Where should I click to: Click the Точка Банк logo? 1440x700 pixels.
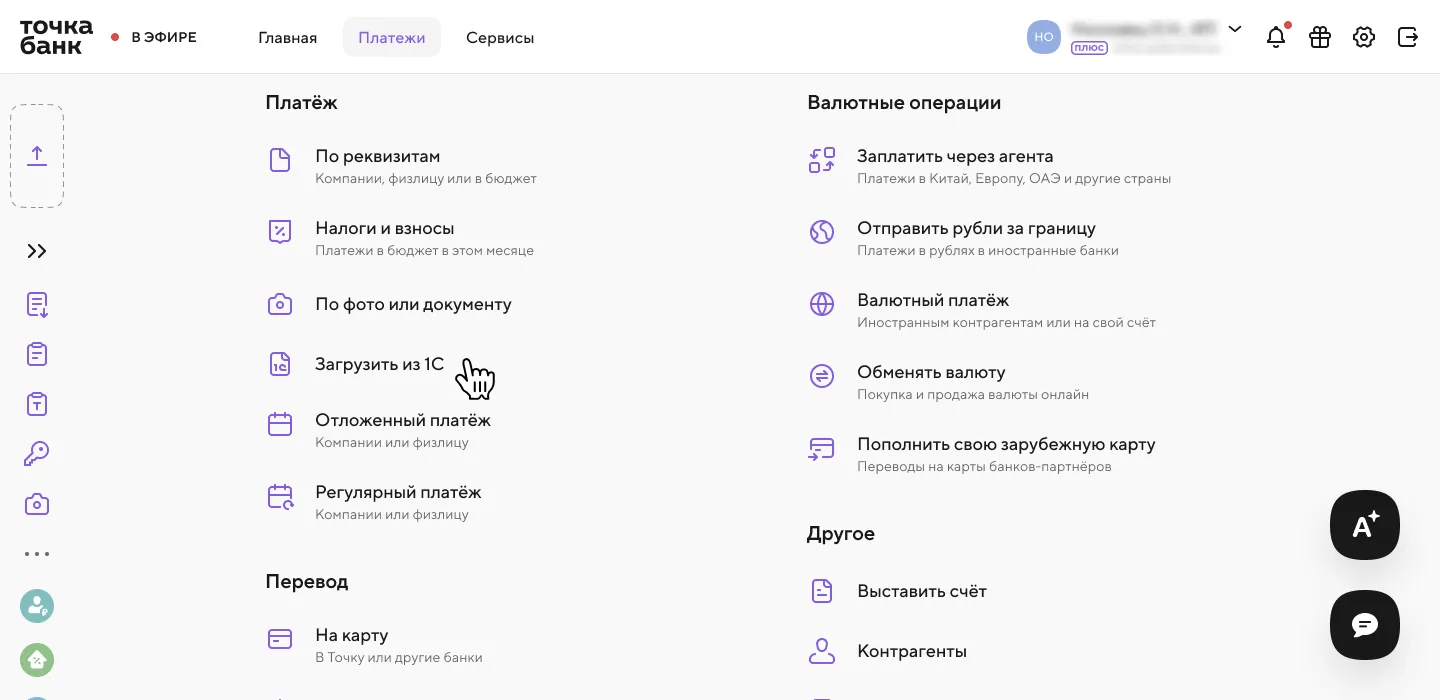tap(57, 37)
